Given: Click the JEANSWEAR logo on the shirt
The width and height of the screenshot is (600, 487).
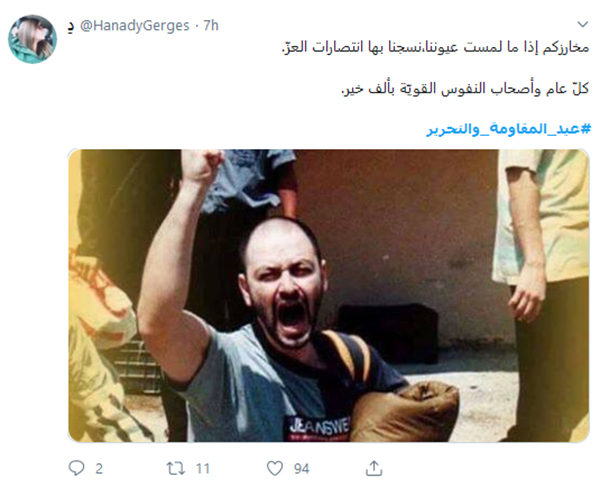Looking at the screenshot, I should coord(318,427).
